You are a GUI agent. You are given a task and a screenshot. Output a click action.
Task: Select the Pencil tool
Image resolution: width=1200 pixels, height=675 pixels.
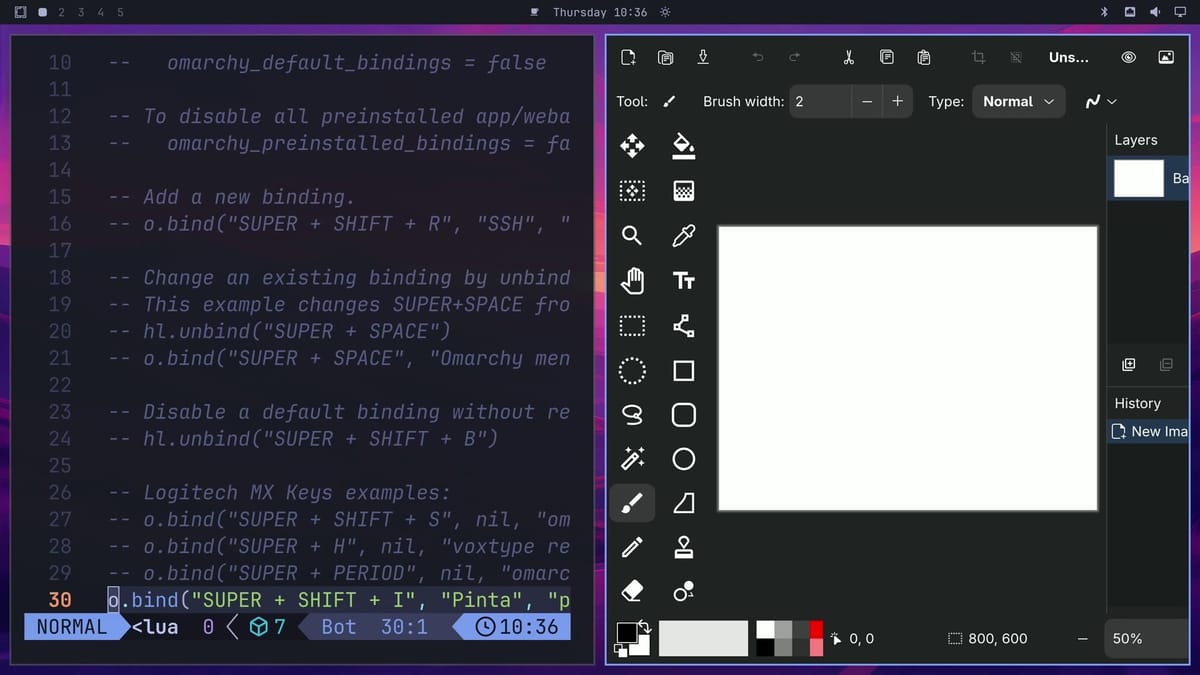pyautogui.click(x=632, y=547)
